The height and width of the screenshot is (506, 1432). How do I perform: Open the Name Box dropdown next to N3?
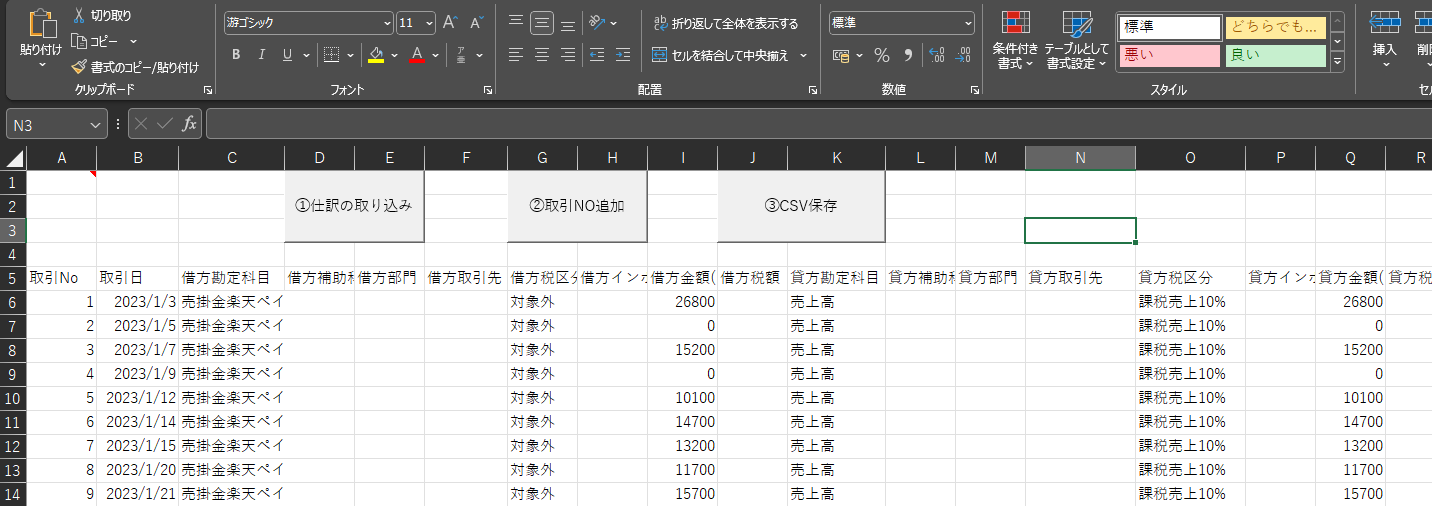click(x=96, y=125)
